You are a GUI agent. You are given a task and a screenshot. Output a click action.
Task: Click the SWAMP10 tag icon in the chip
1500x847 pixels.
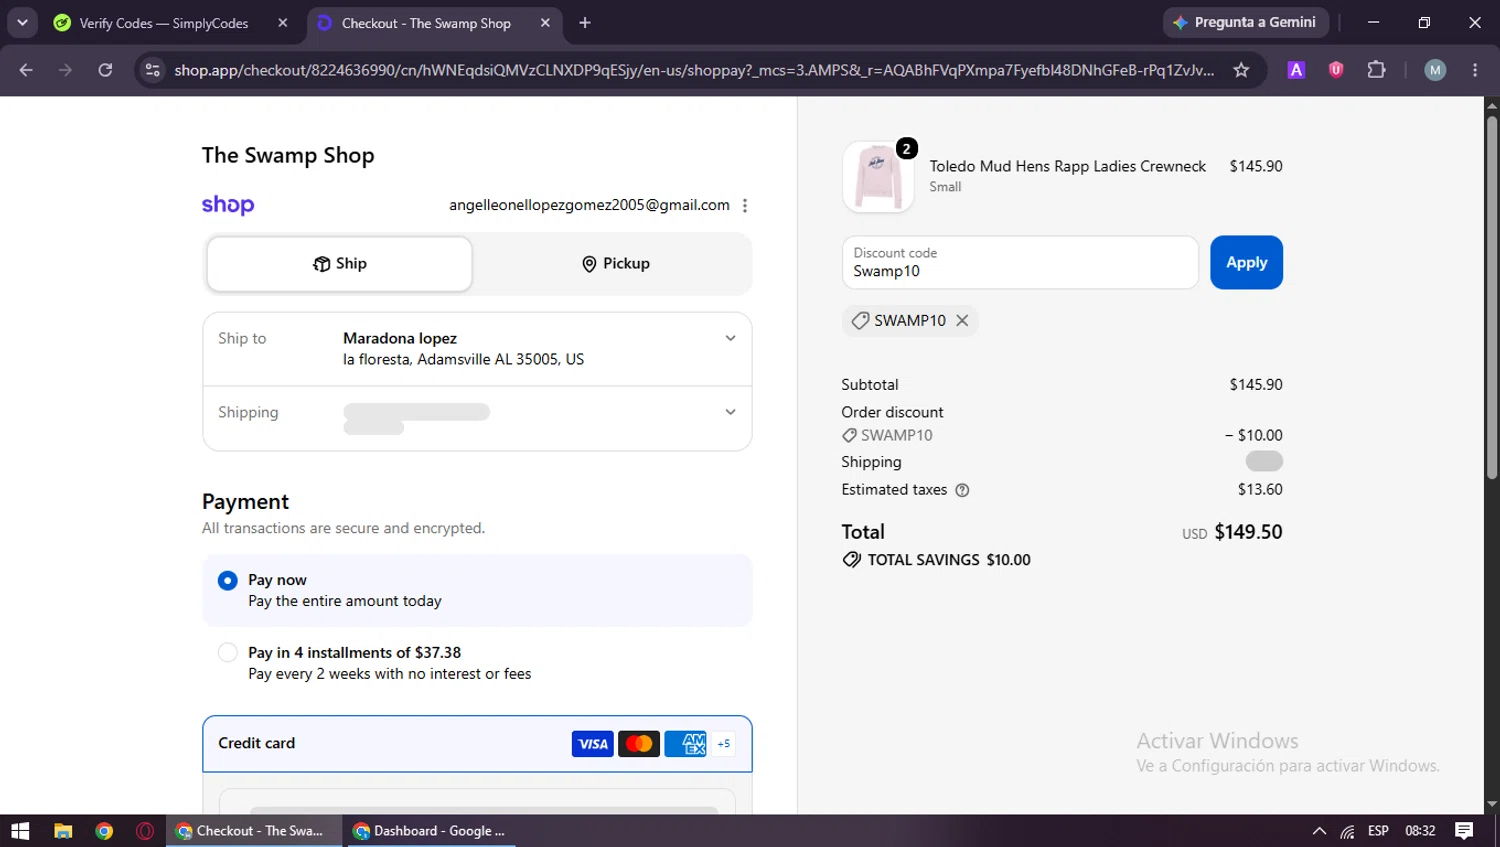pyautogui.click(x=860, y=320)
